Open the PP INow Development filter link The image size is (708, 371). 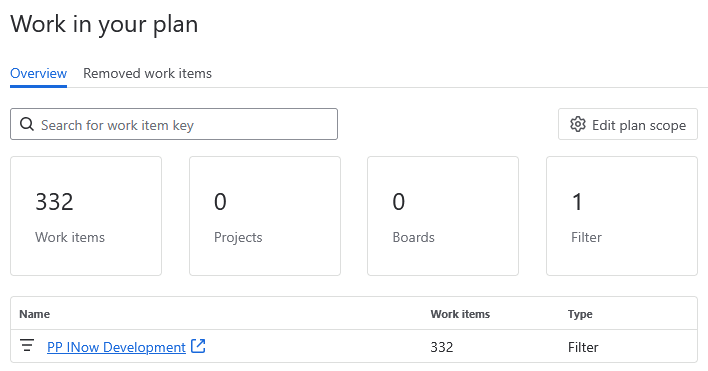[116, 347]
